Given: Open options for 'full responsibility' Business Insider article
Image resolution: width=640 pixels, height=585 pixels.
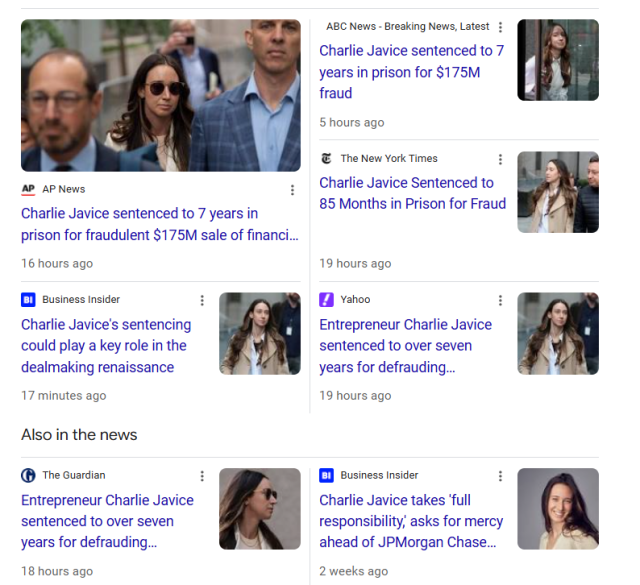Looking at the screenshot, I should 500,476.
